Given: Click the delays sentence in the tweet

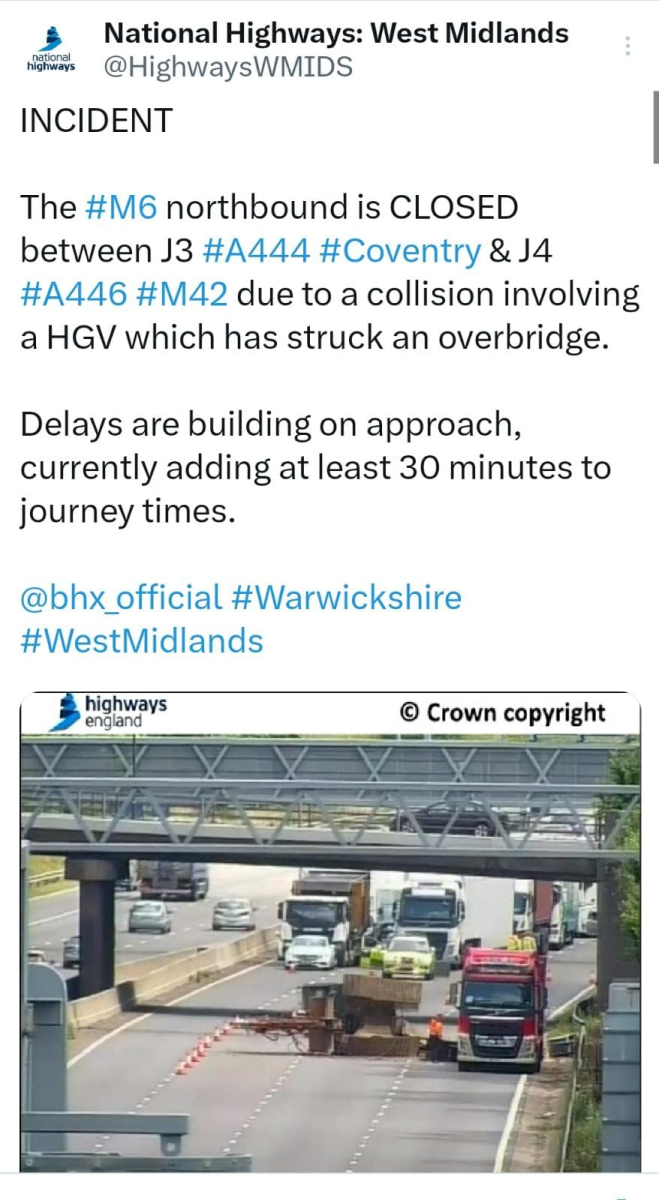Looking at the screenshot, I should point(315,468).
